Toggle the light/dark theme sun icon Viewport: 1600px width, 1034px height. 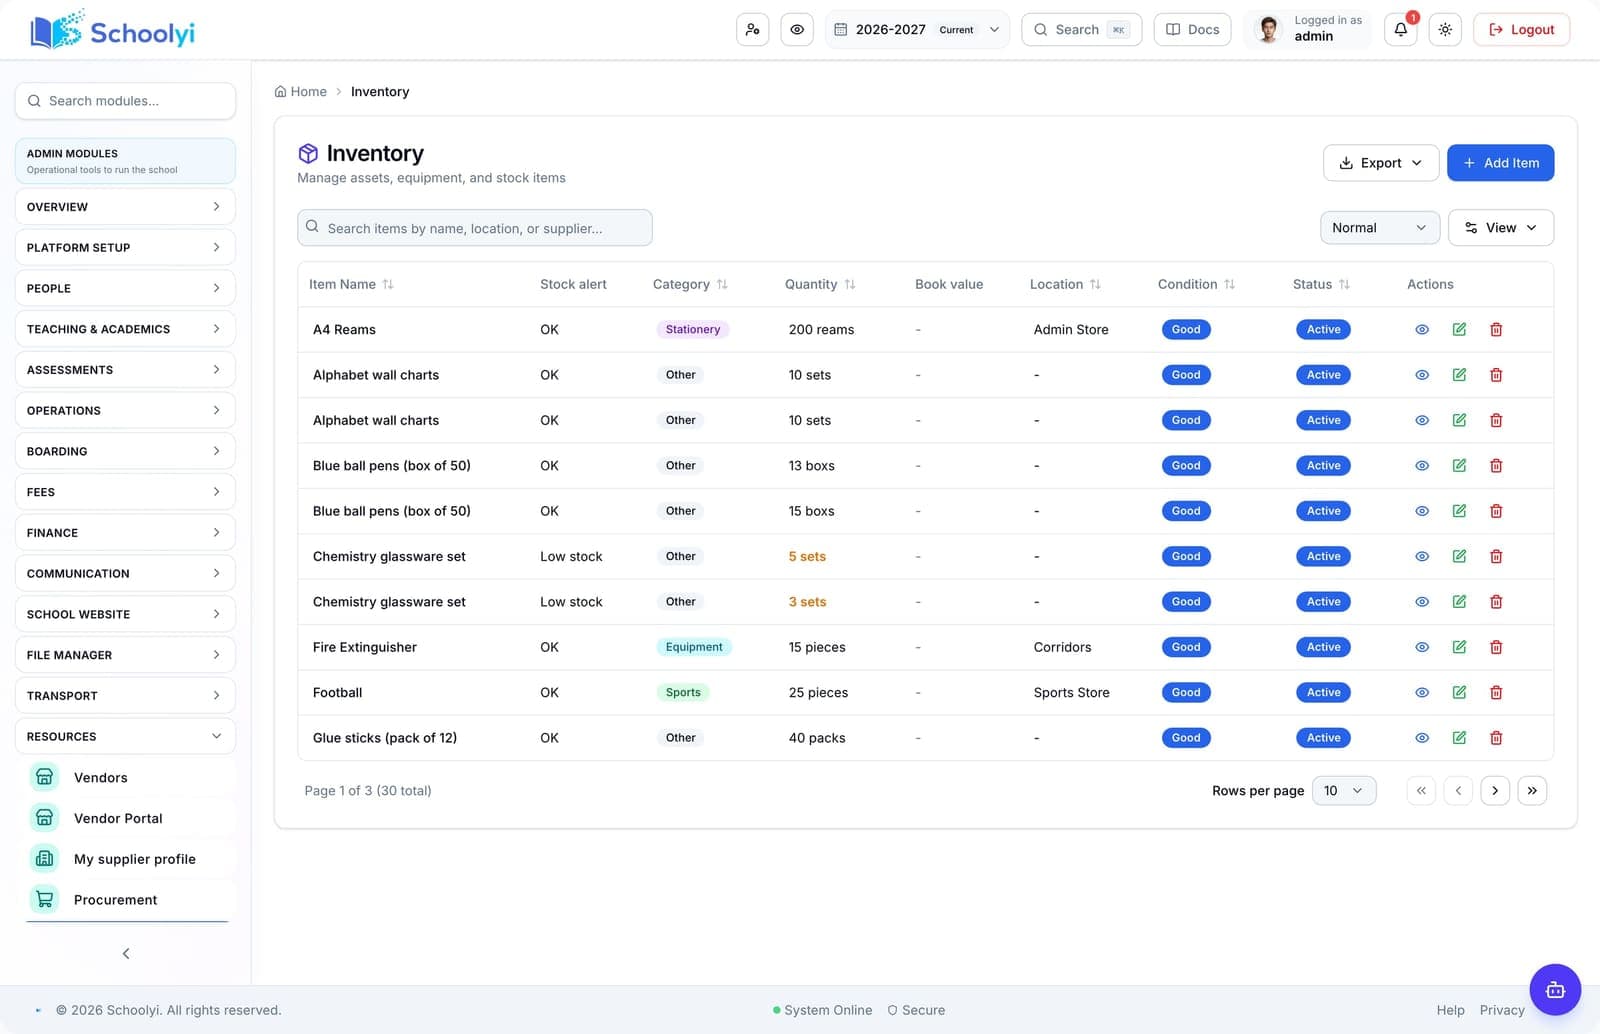tap(1445, 30)
